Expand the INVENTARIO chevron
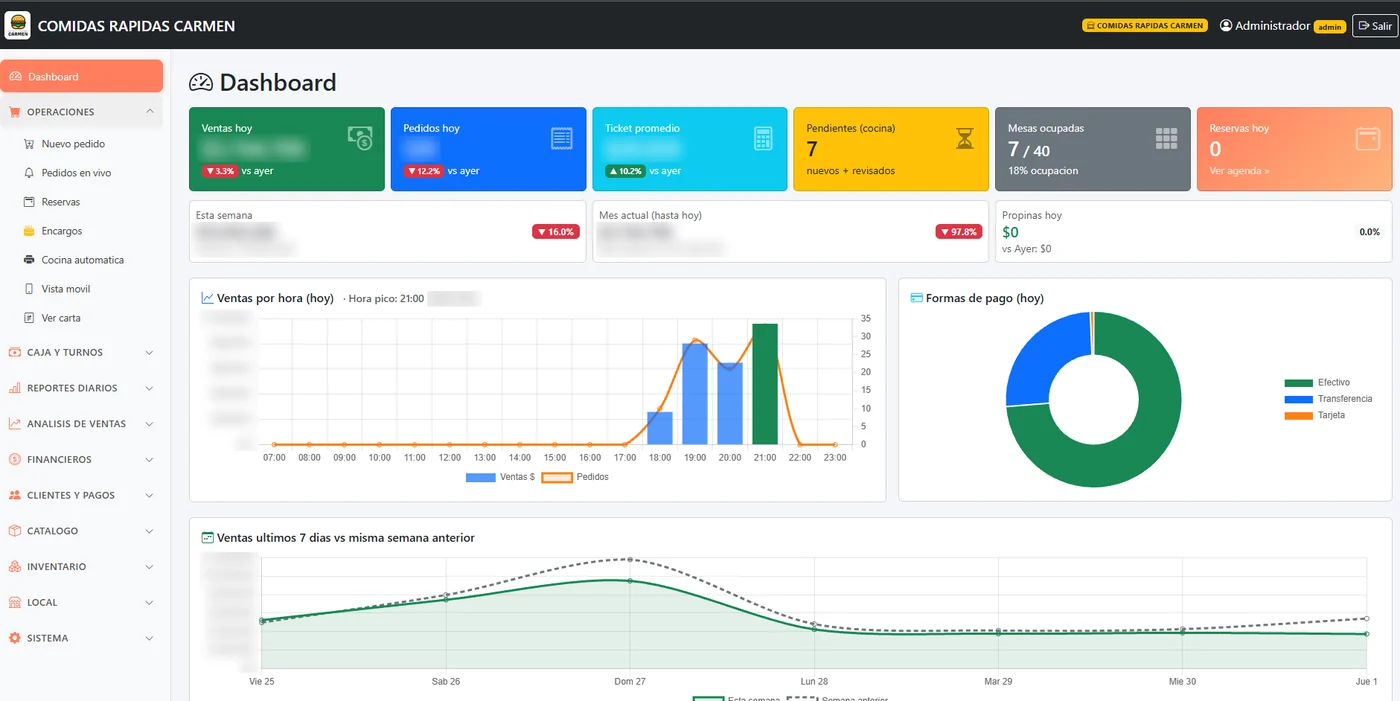 click(x=149, y=567)
